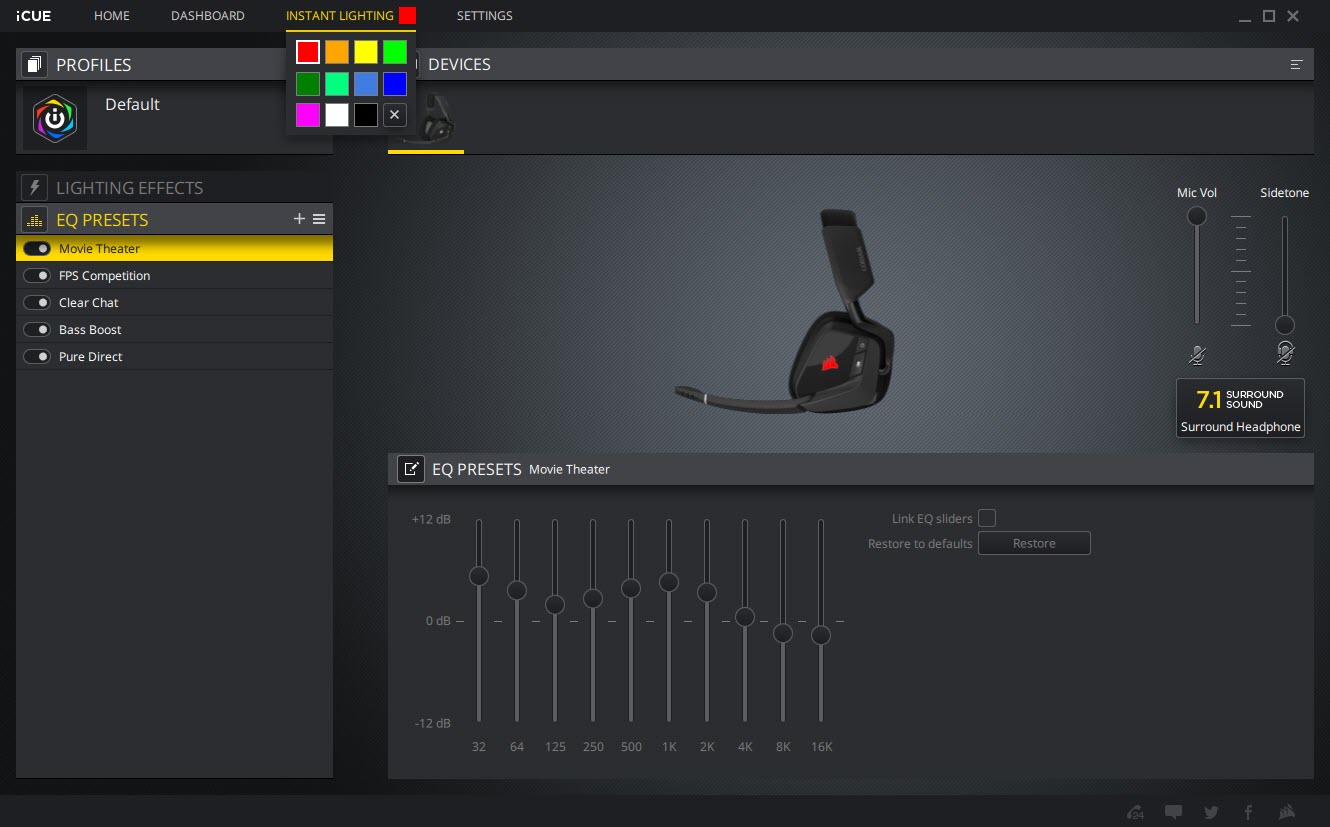Select the Bass Boost preset name
This screenshot has width=1330, height=827.
point(90,329)
